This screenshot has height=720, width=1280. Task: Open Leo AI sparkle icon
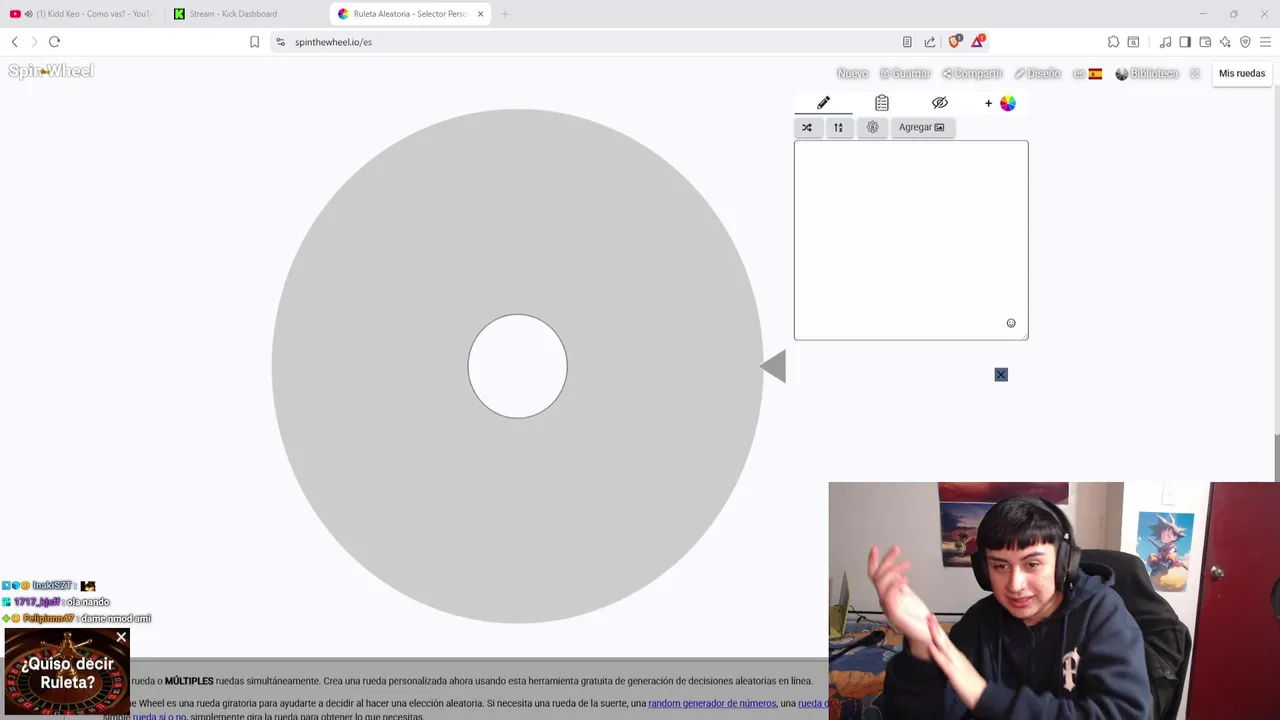pyautogui.click(x=1225, y=42)
